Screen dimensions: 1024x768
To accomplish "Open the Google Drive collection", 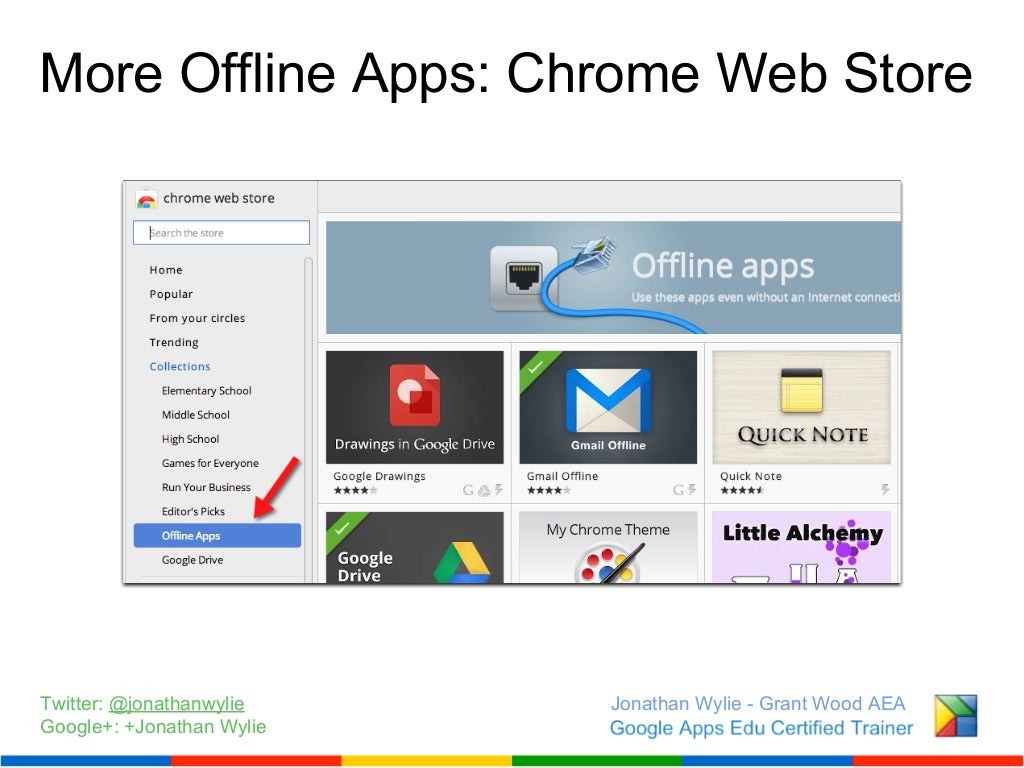I will coord(193,560).
